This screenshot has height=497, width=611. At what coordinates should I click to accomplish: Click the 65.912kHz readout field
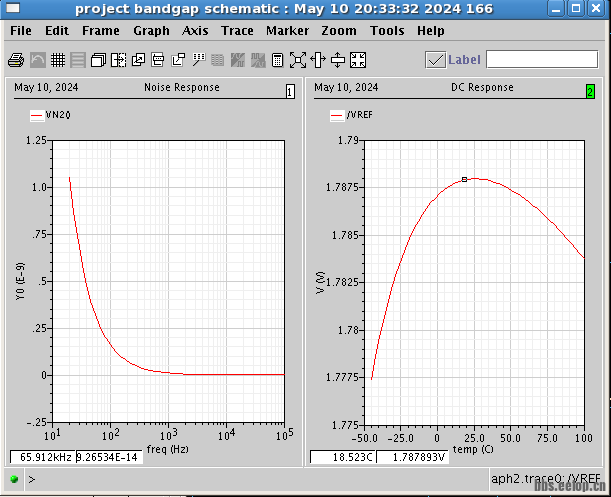43,457
